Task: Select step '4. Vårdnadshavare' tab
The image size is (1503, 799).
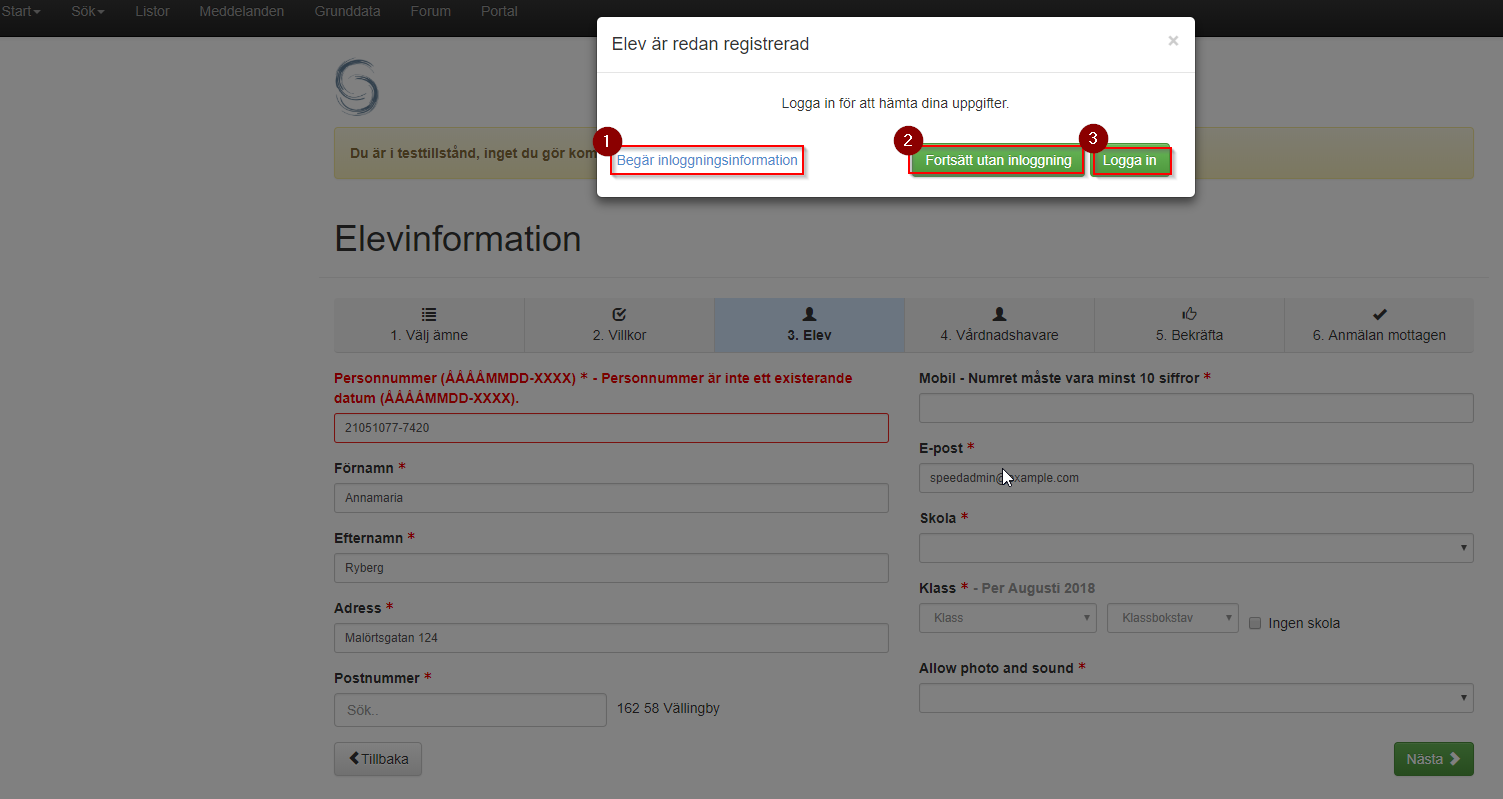Action: (x=999, y=325)
